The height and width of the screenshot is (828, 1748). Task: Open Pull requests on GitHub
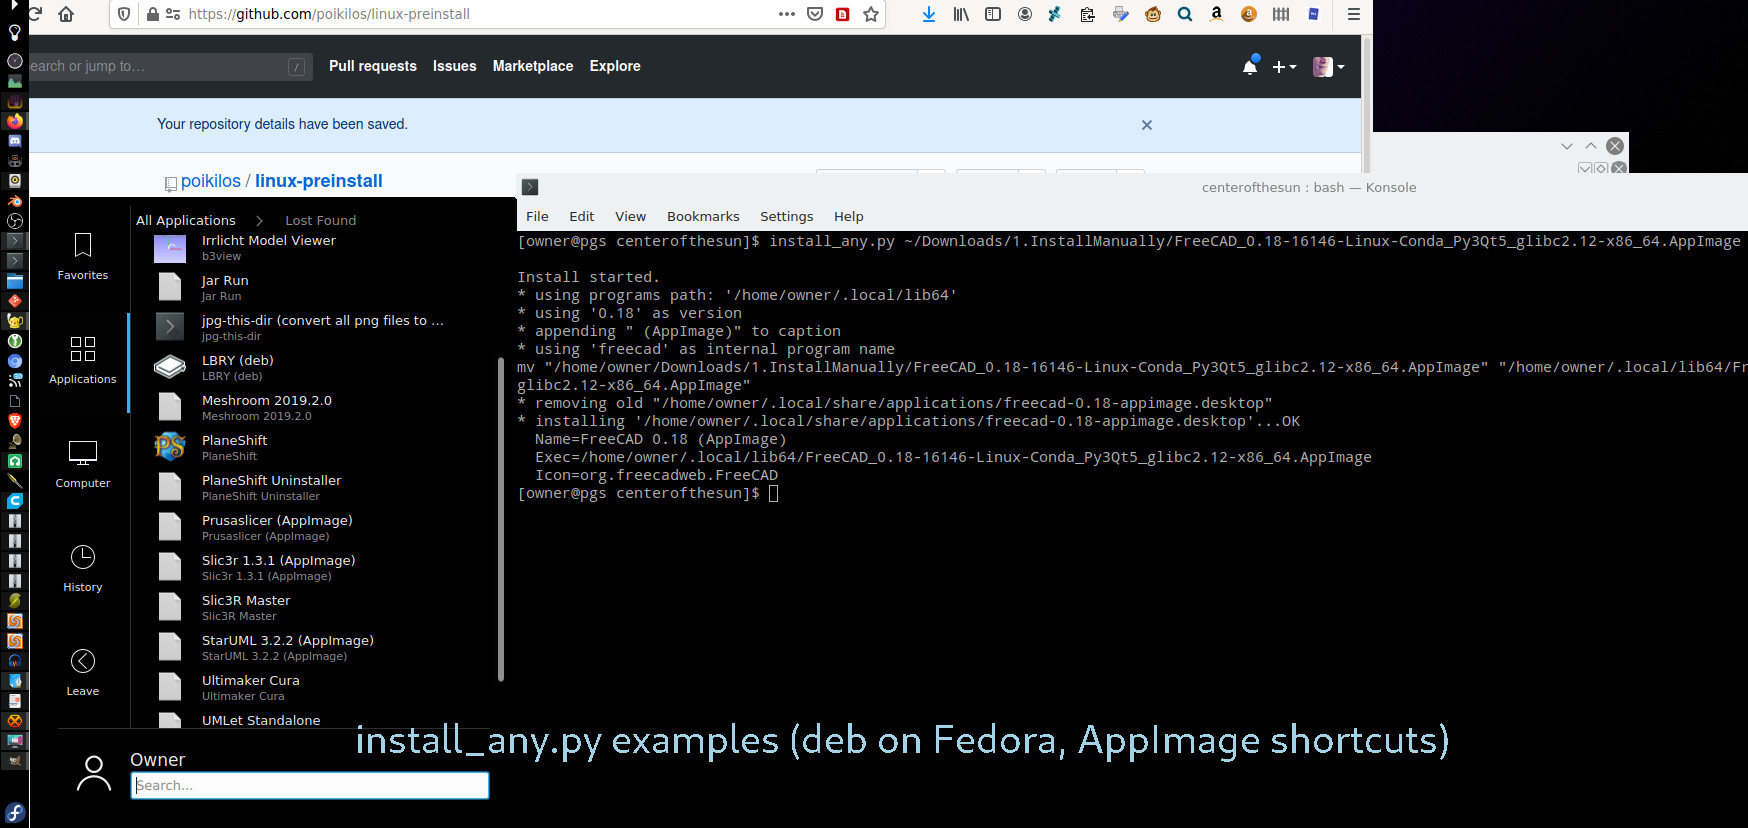[x=373, y=66]
